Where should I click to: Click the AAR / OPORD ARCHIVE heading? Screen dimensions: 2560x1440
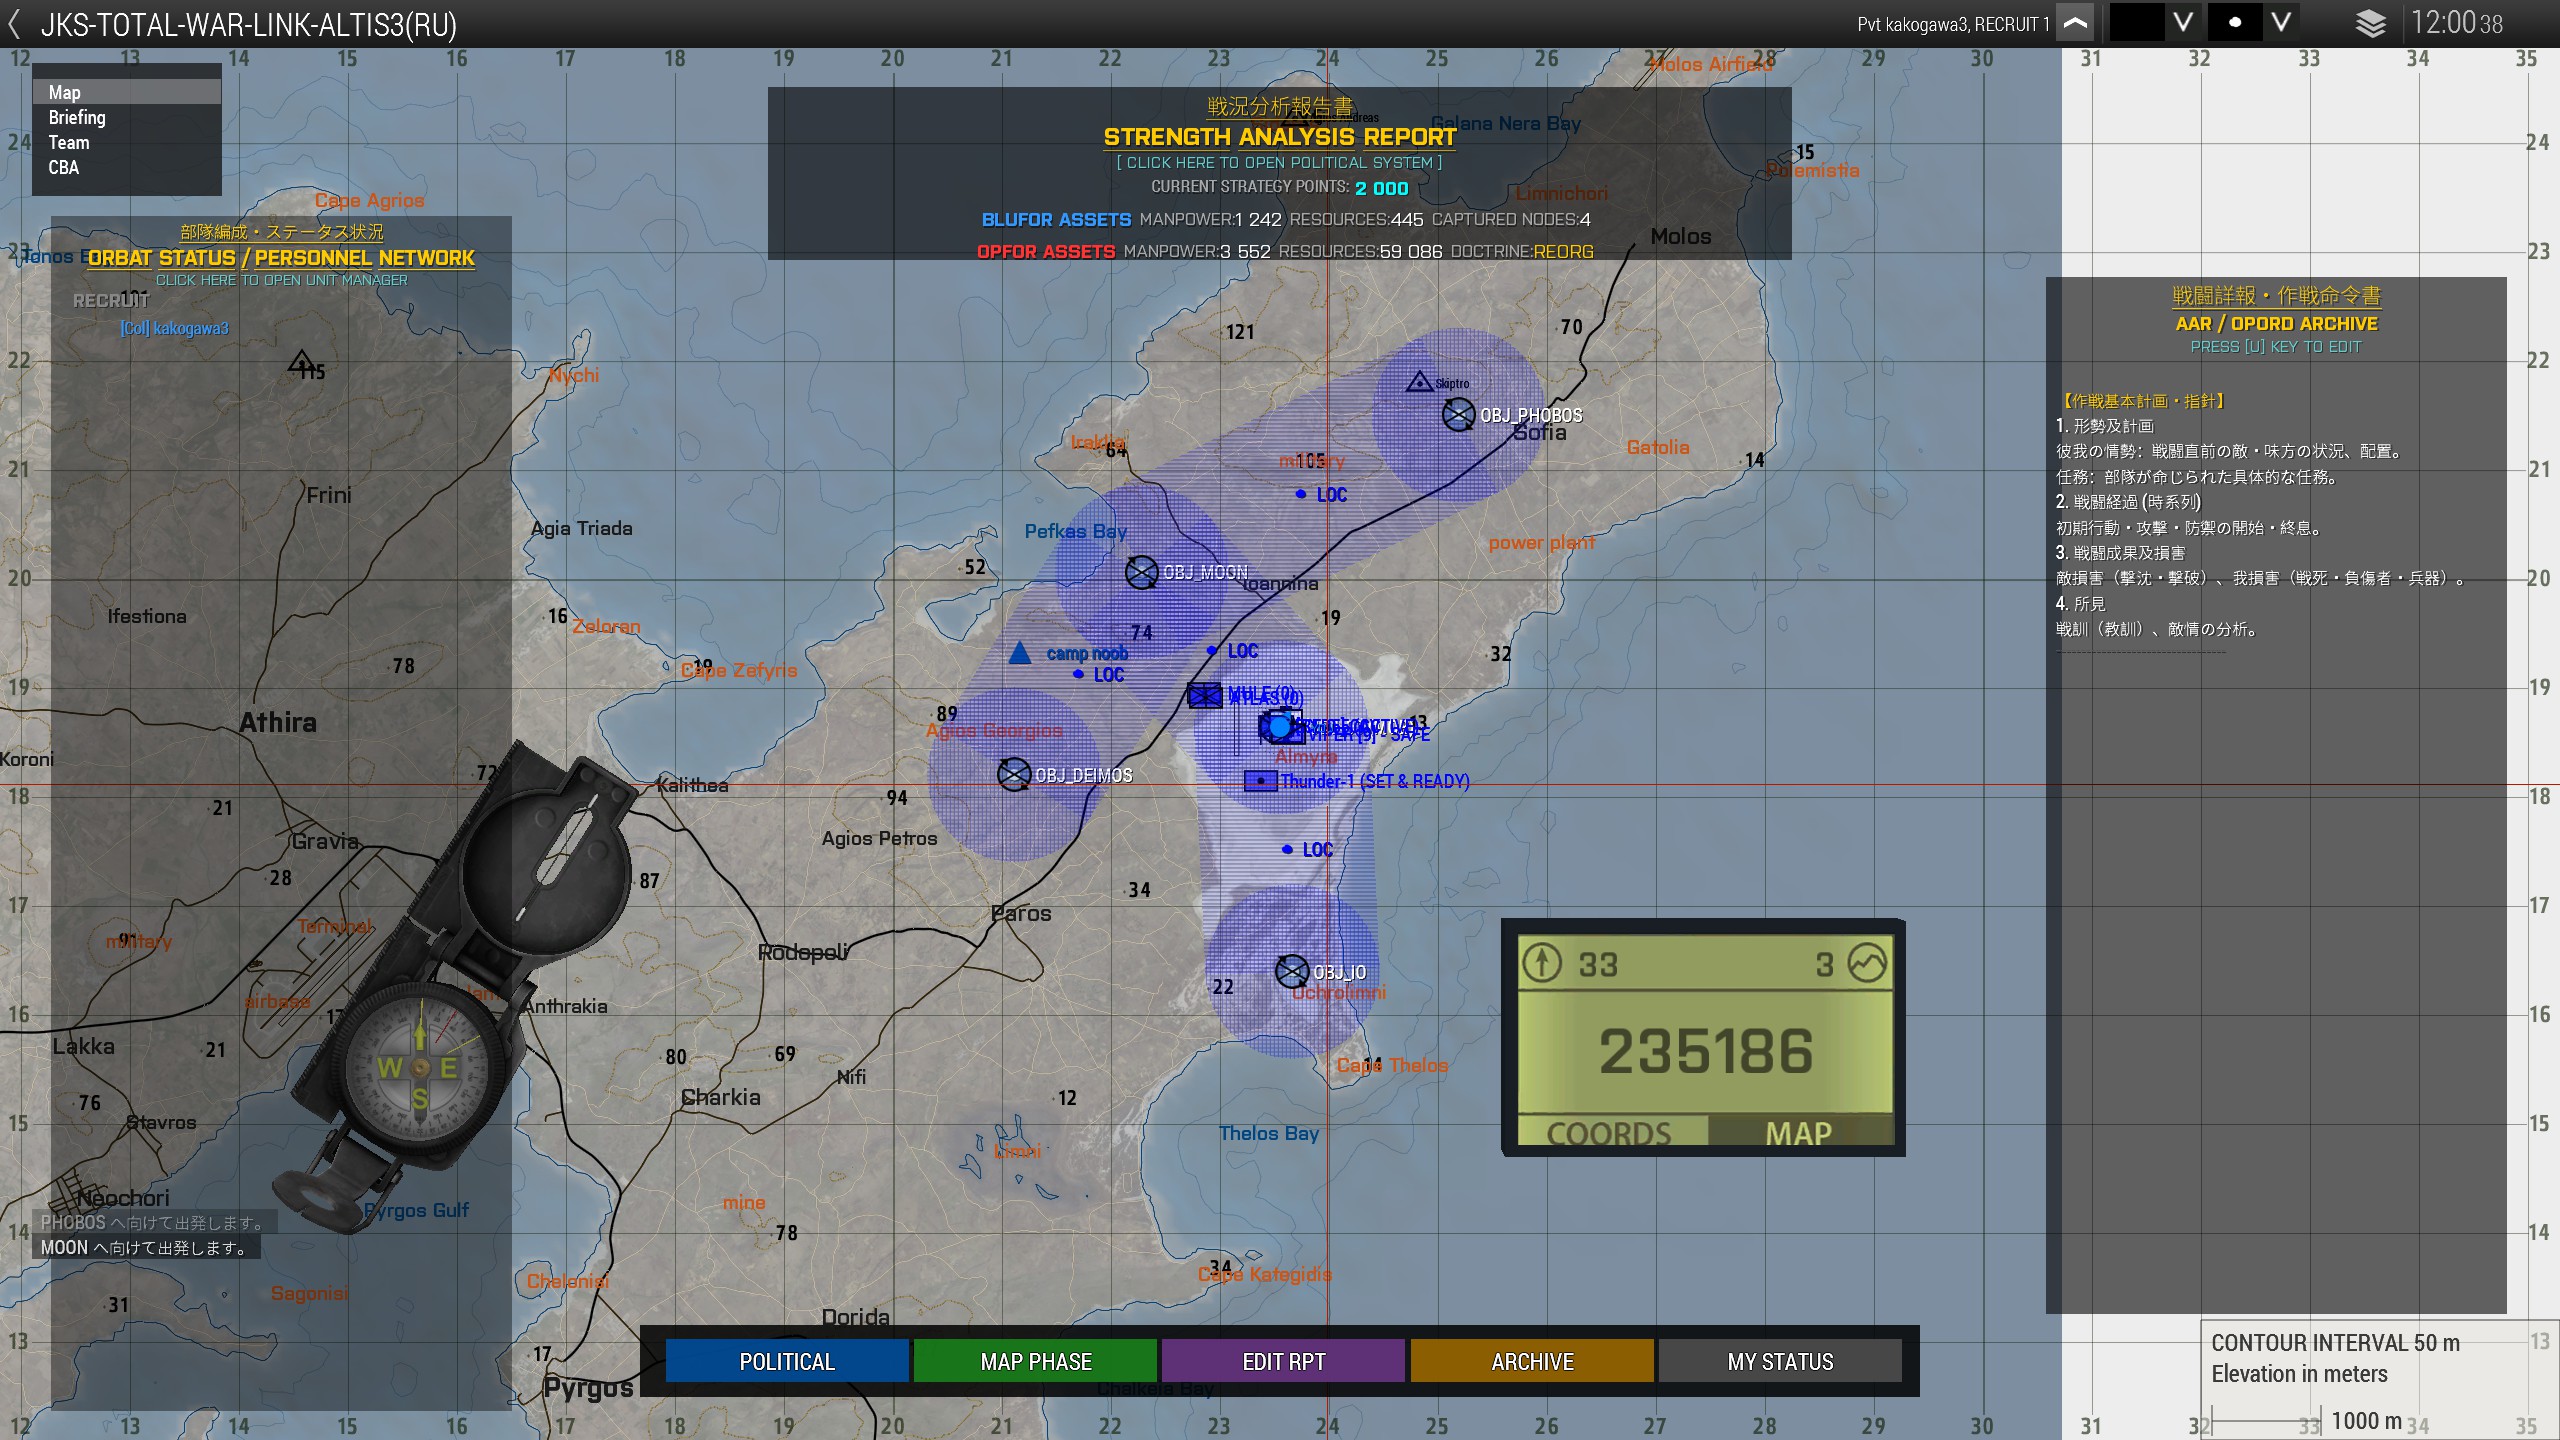(x=2276, y=323)
